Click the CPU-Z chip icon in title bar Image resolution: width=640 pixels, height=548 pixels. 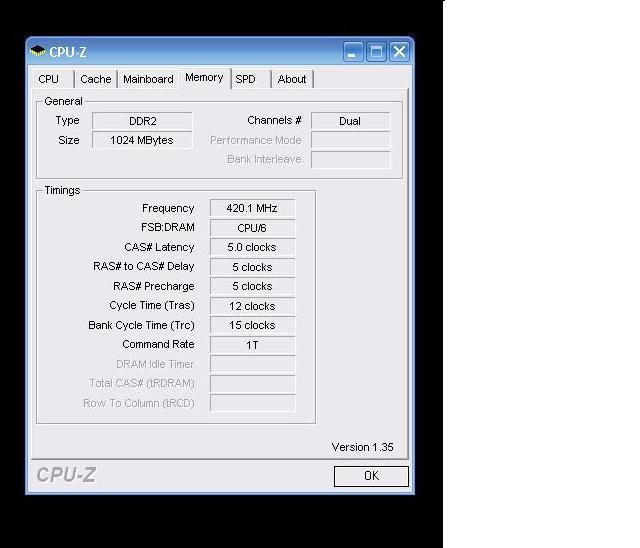pos(38,51)
